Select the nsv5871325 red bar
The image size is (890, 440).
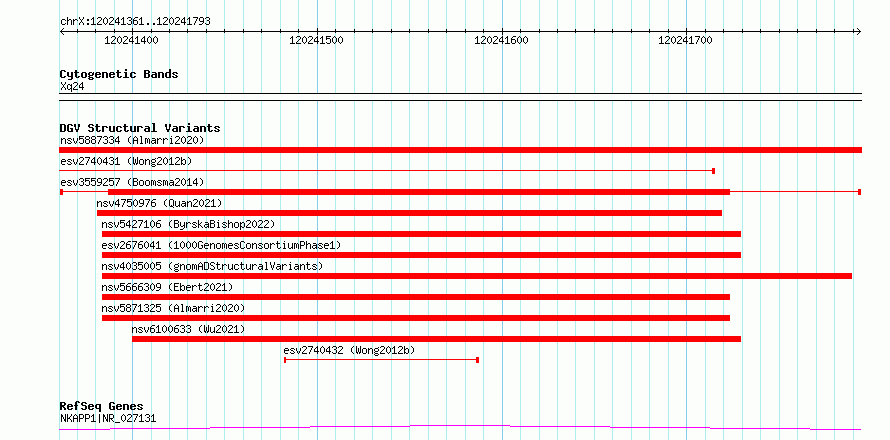pos(416,318)
